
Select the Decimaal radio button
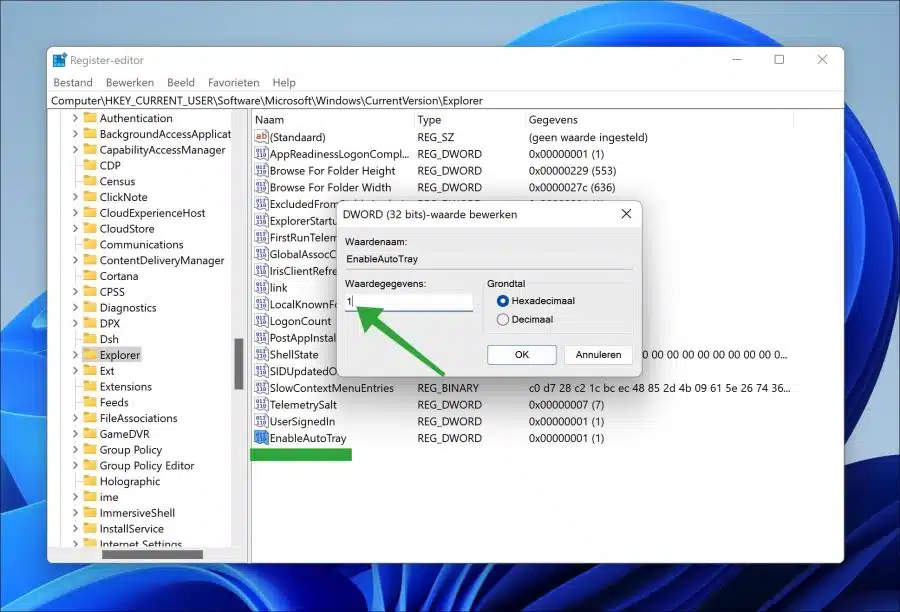tap(503, 319)
